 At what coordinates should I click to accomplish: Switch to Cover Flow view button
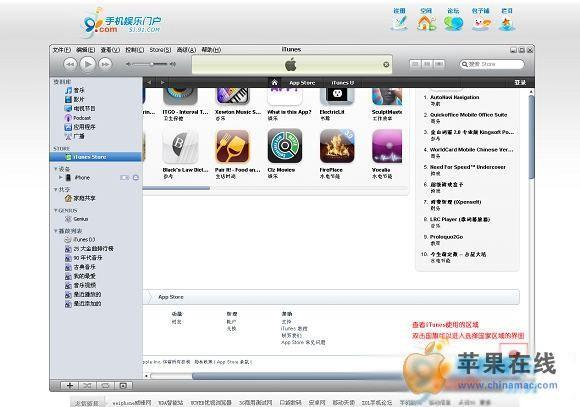pyautogui.click(x=439, y=64)
